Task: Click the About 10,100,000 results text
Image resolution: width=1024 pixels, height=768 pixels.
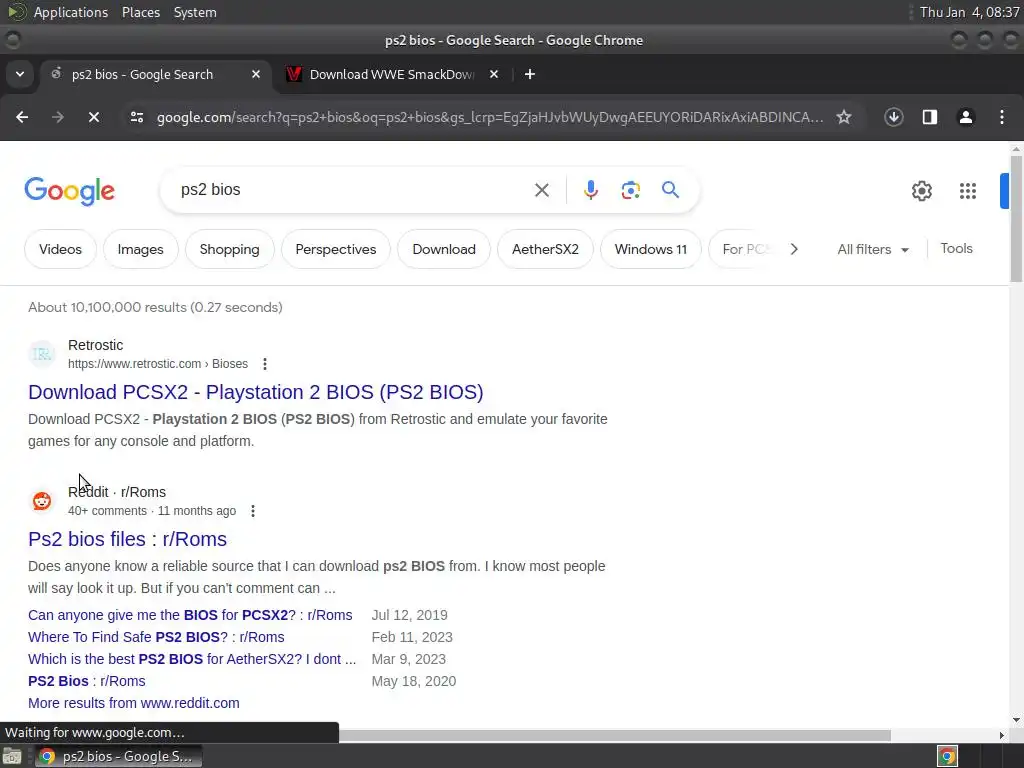Action: pyautogui.click(x=155, y=307)
